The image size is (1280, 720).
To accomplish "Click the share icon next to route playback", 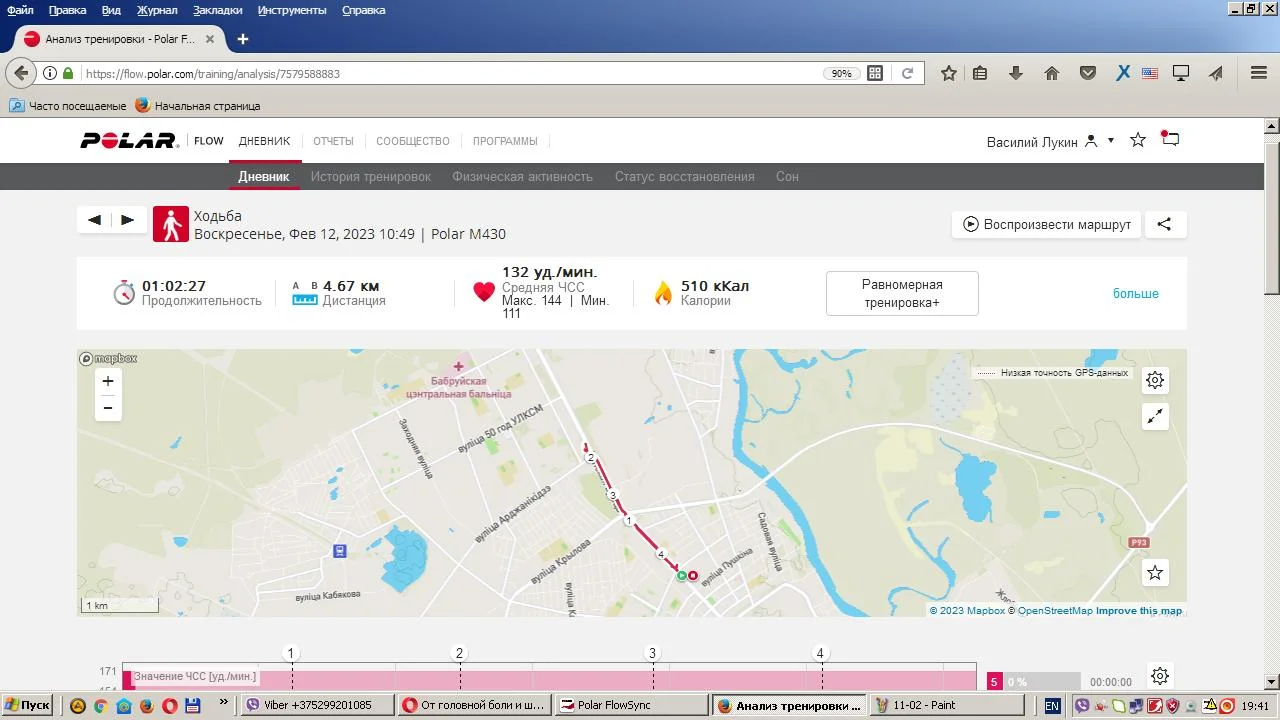I will pos(1164,224).
